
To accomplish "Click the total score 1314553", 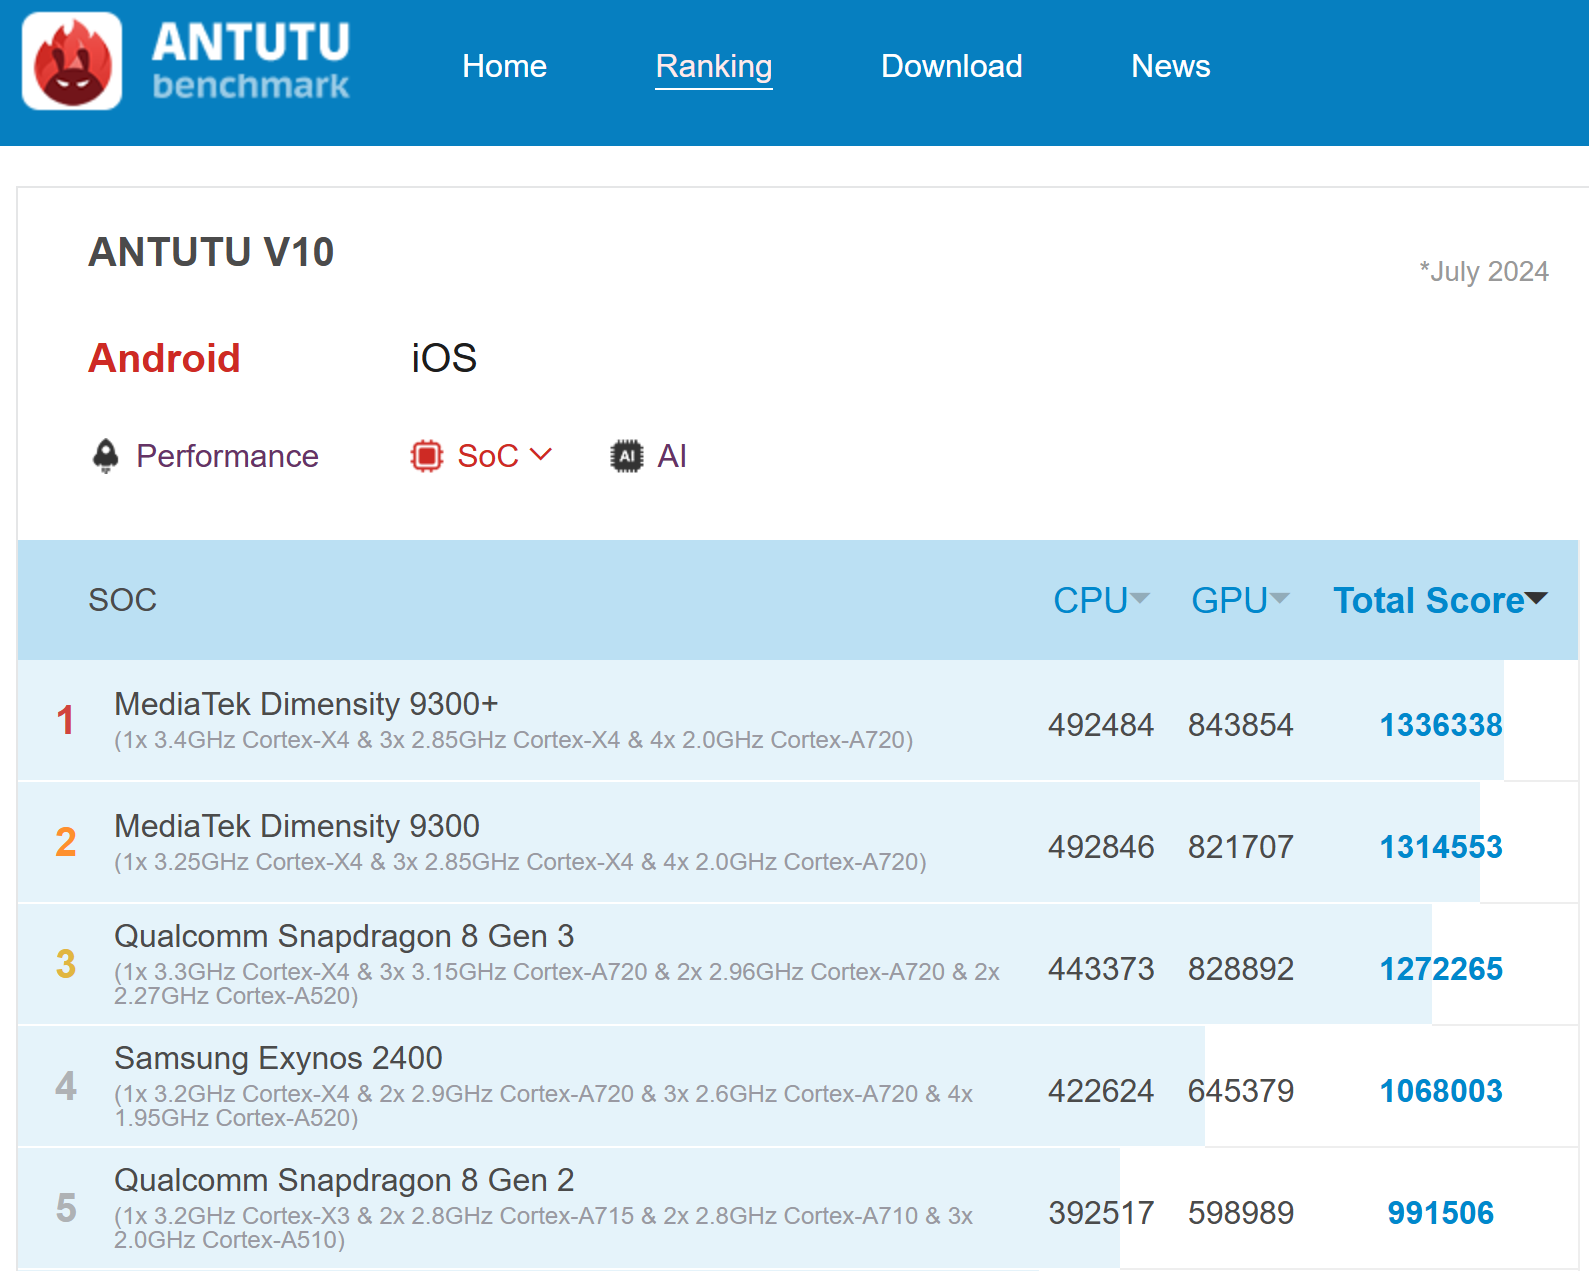I will tap(1440, 847).
